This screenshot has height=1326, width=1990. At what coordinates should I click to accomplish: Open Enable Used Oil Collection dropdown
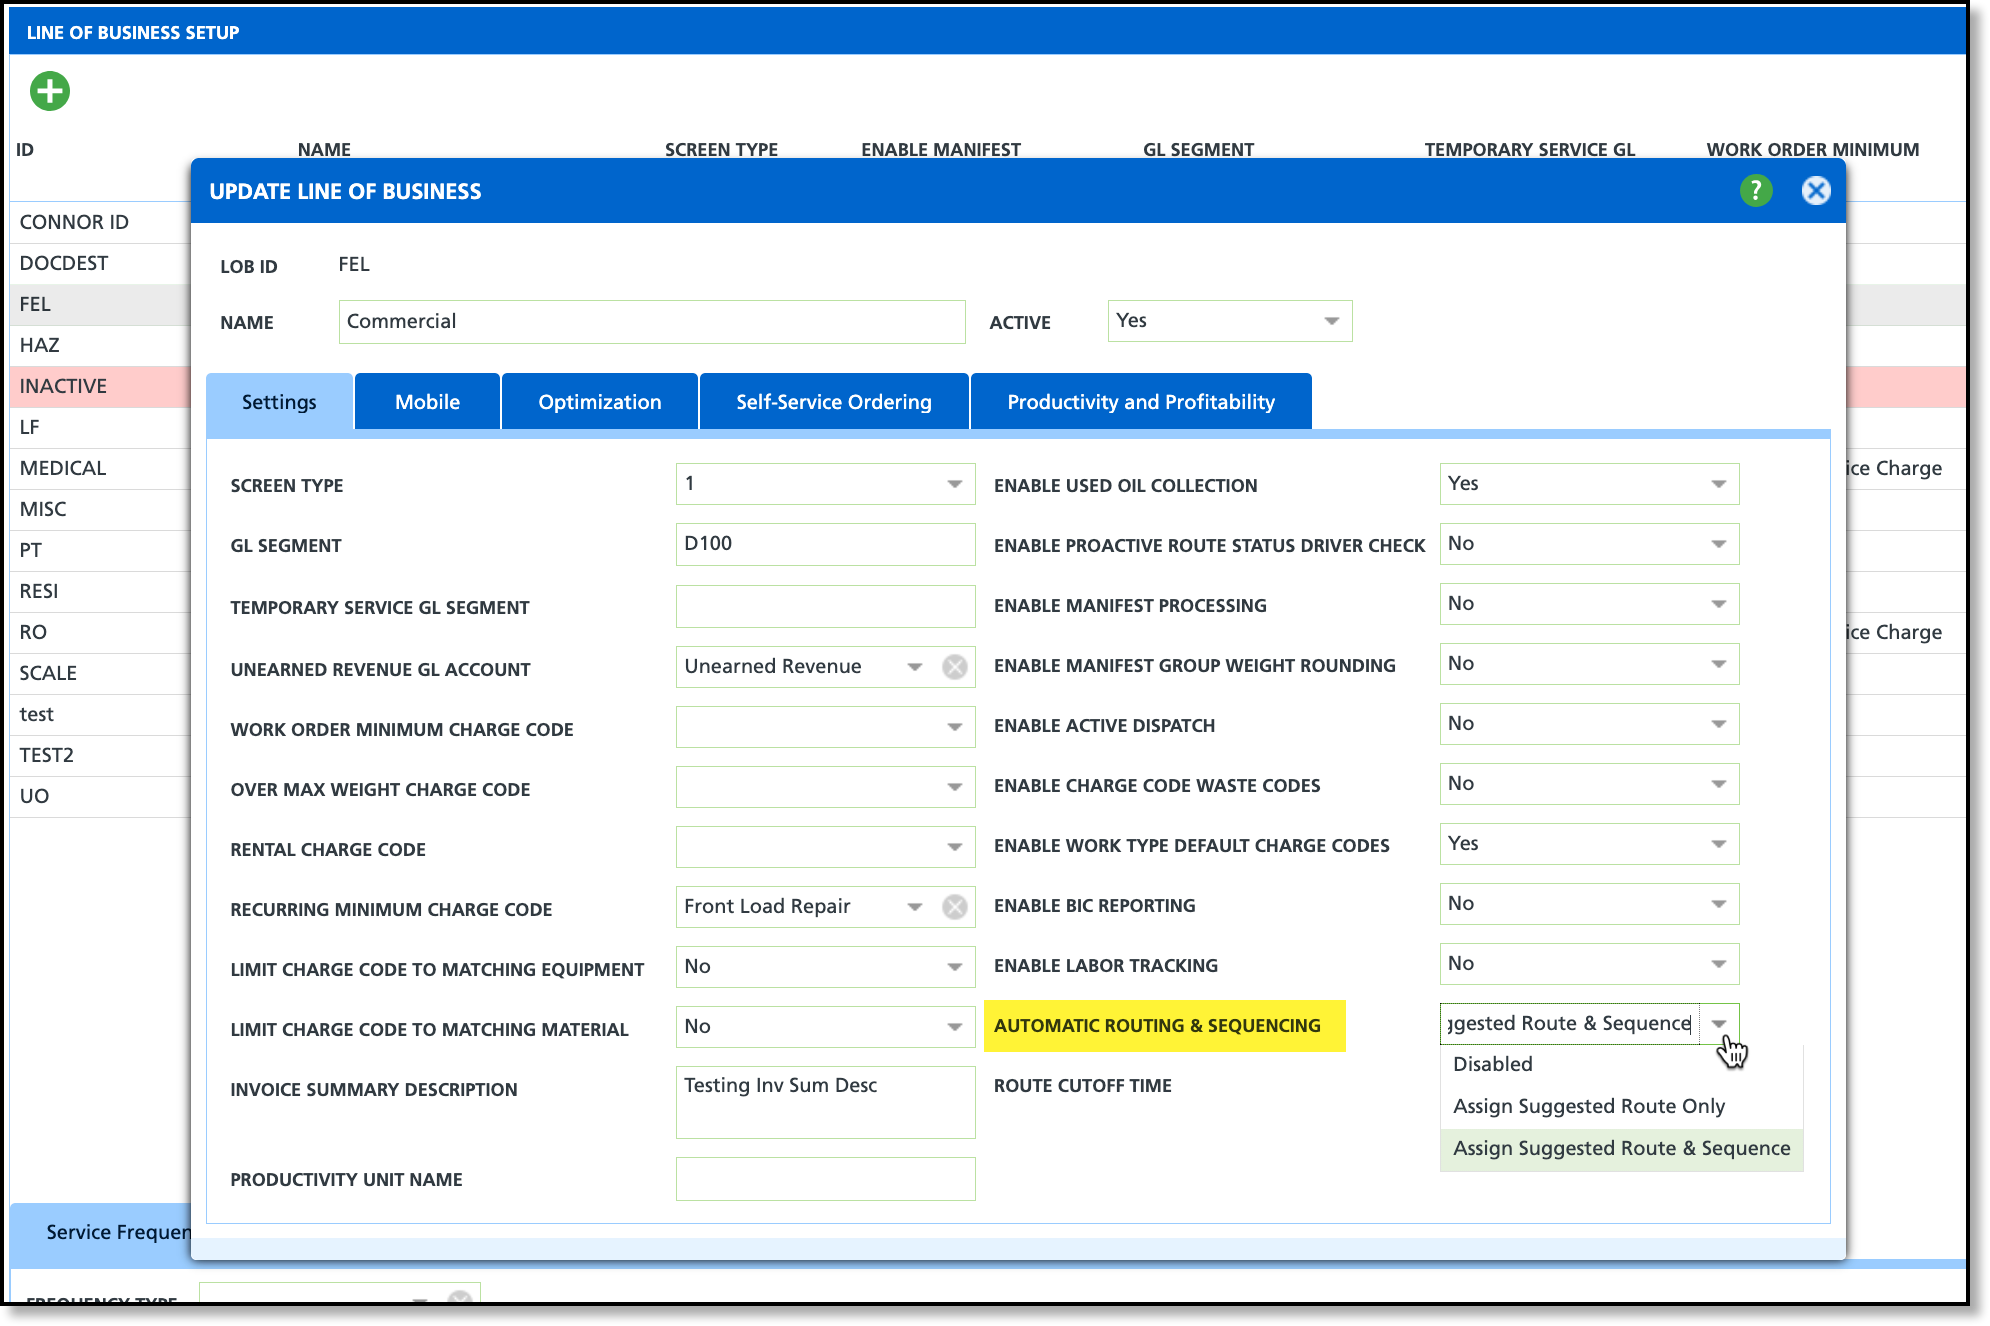tap(1718, 484)
